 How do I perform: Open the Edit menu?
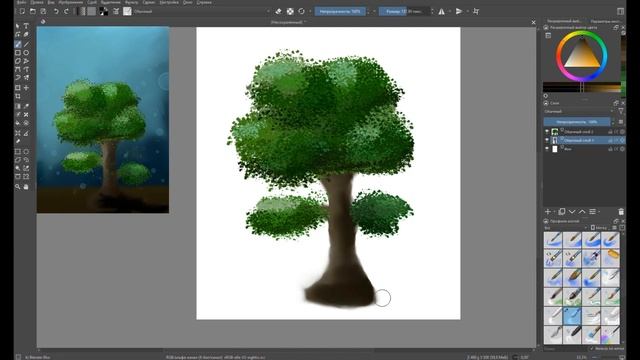tap(37, 2)
